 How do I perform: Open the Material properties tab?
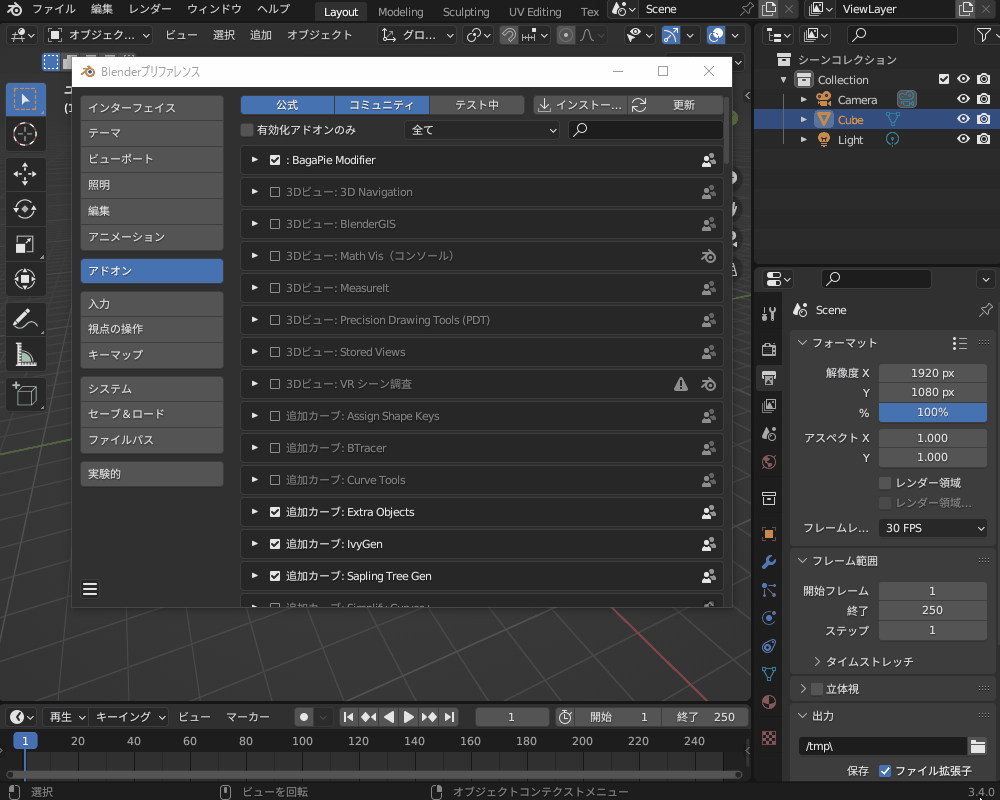768,702
